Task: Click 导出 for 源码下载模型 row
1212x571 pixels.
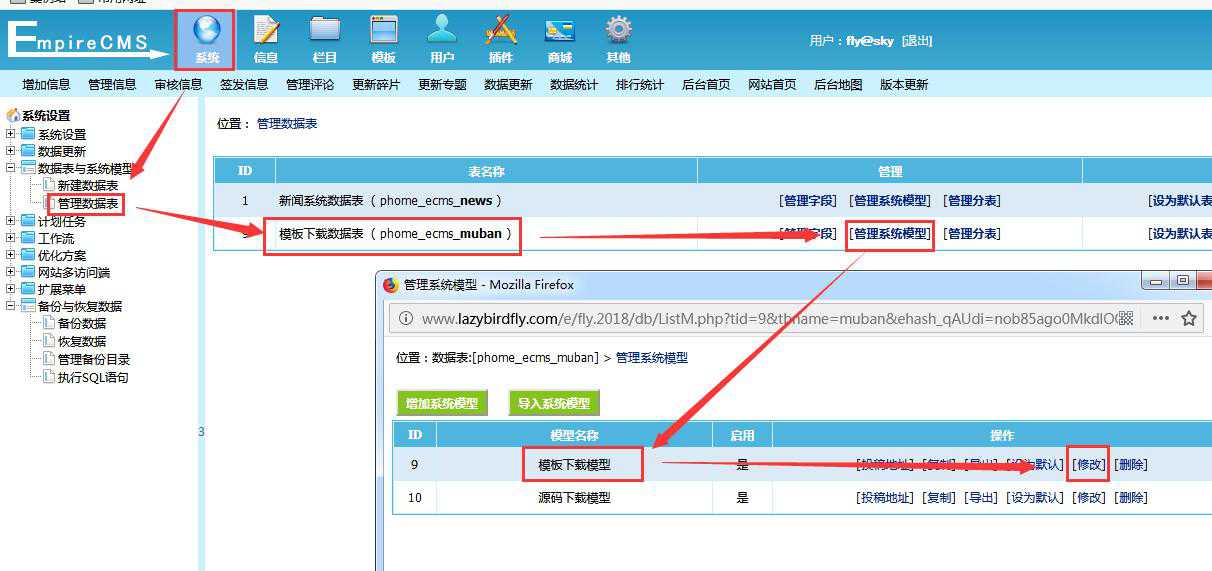Action: 981,498
